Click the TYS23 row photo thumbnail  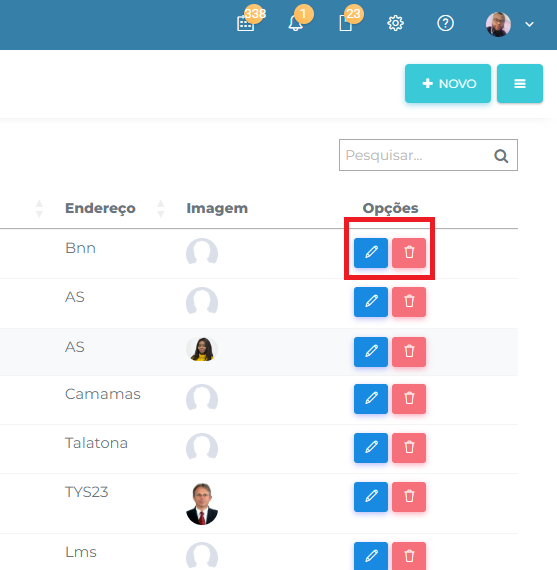202,504
